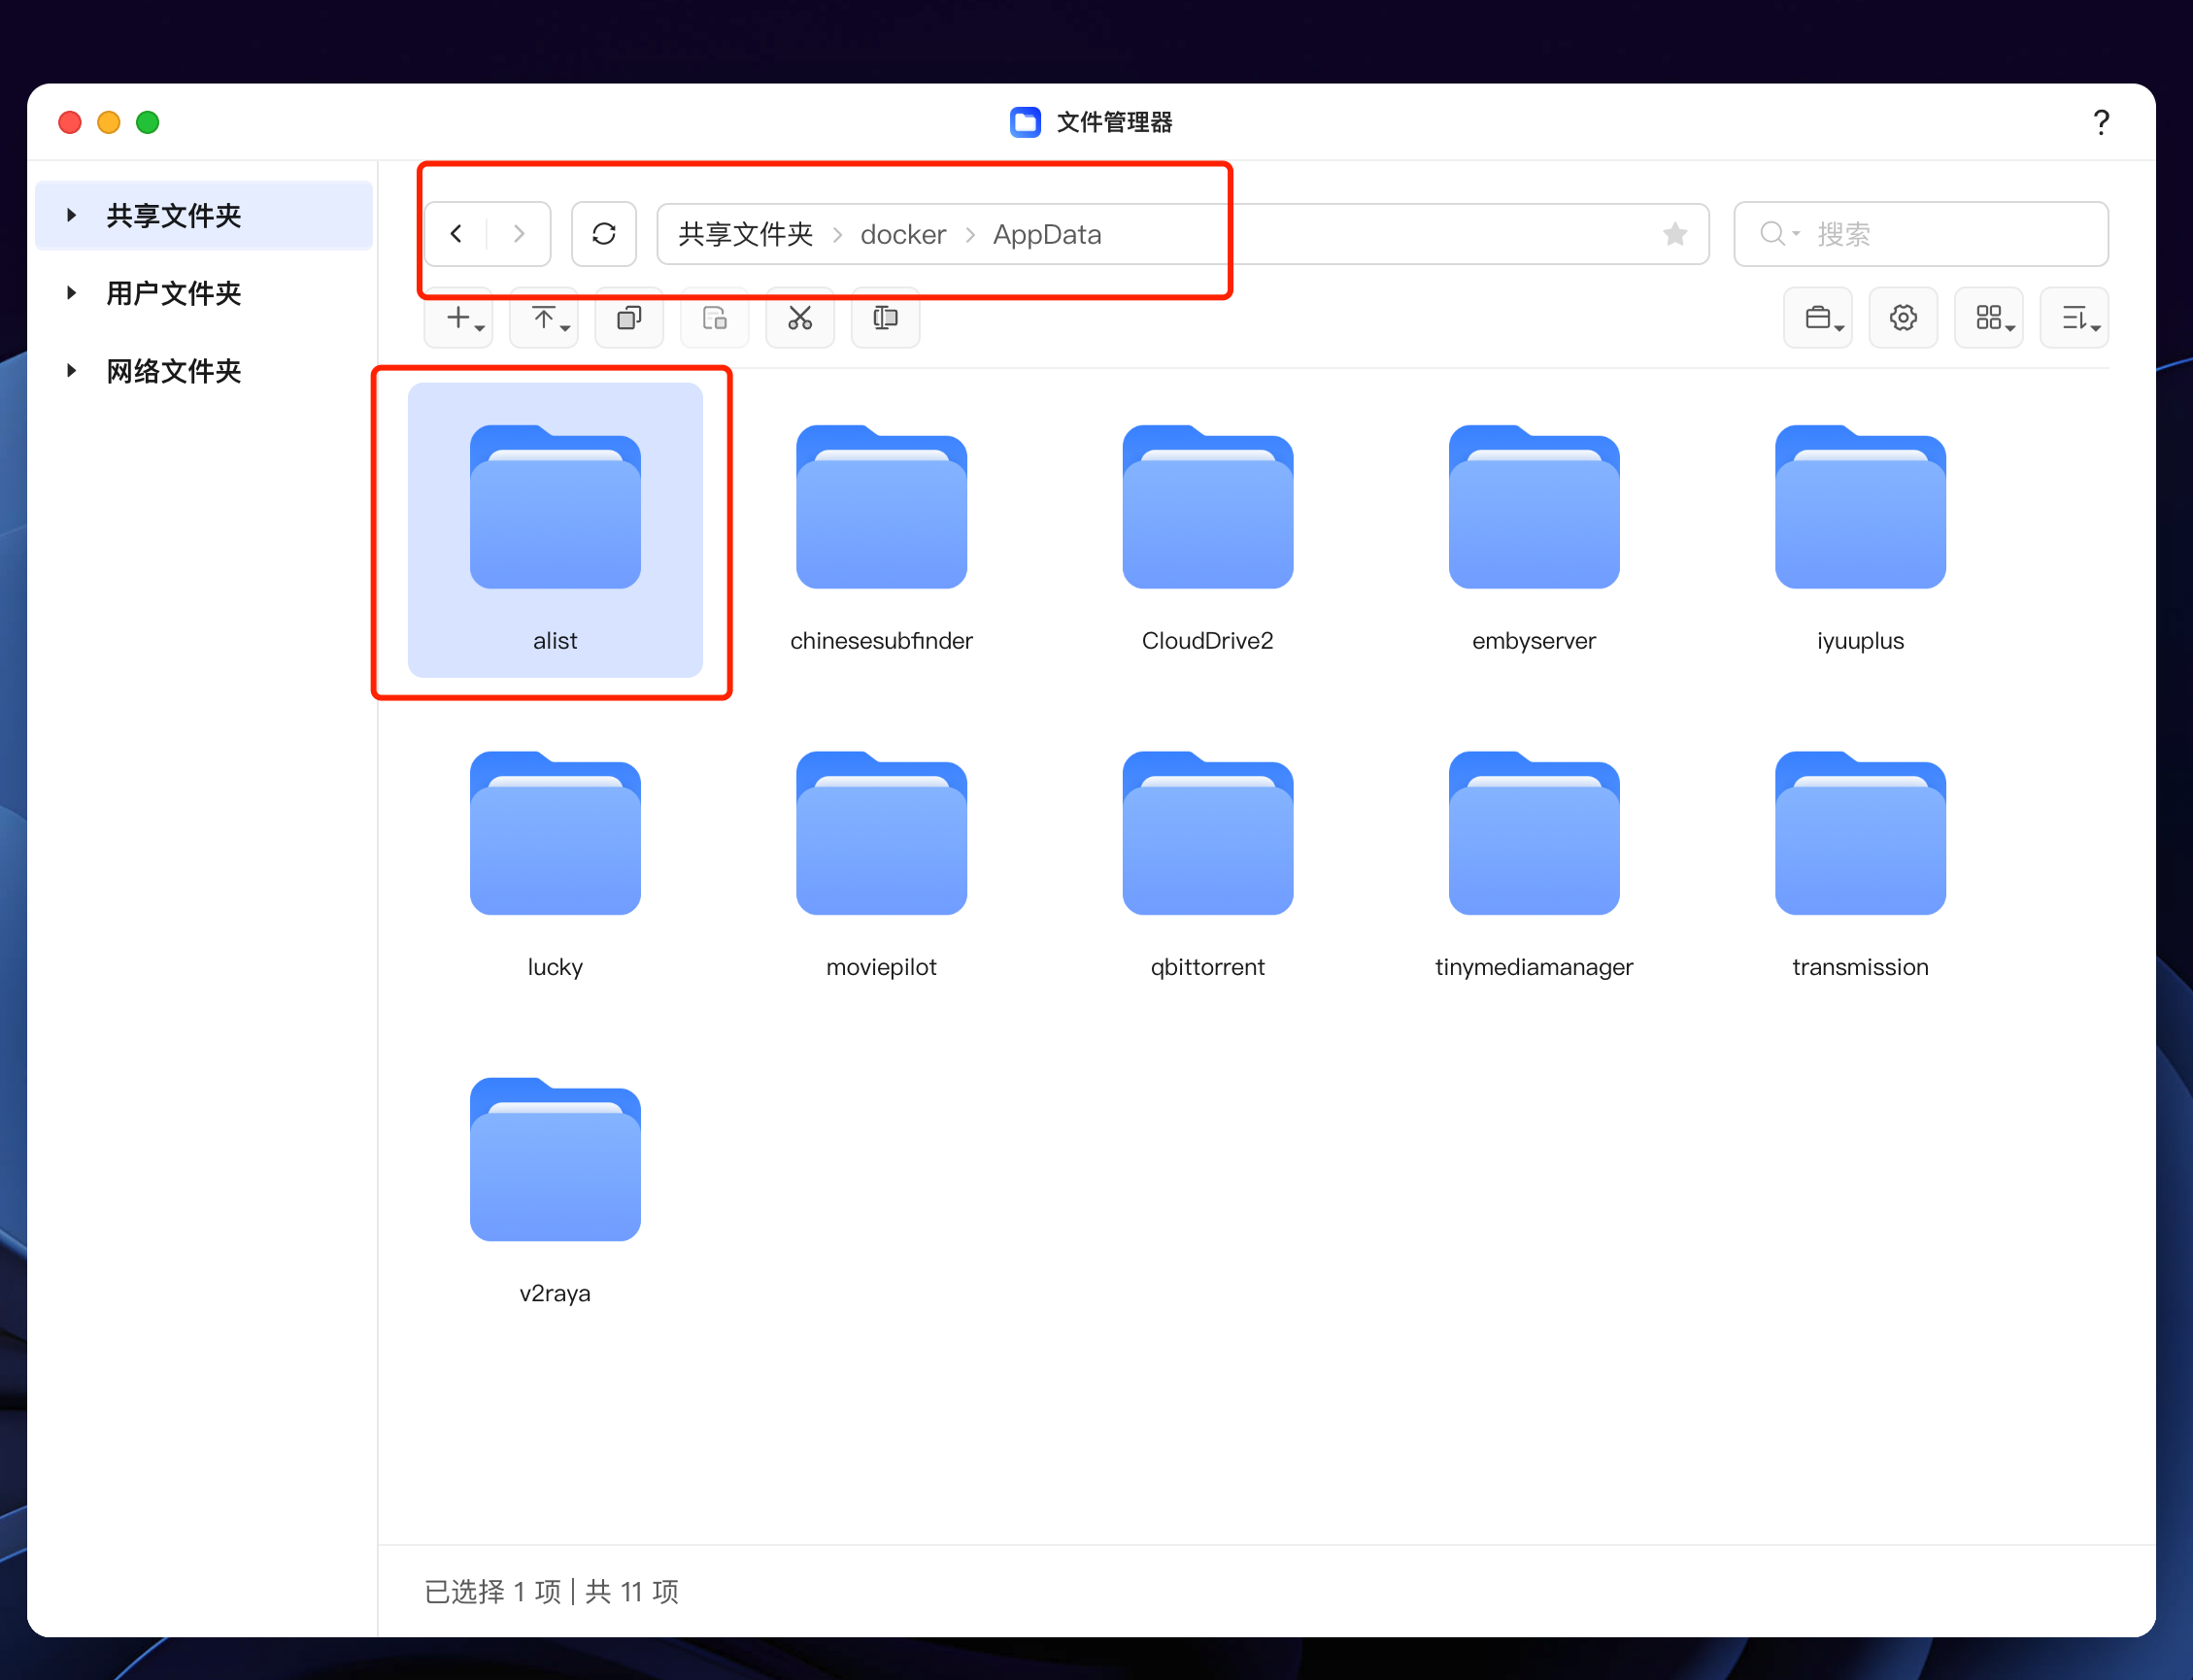The image size is (2193, 1680).
Task: Minimize window with the yellow button
Action: point(109,122)
